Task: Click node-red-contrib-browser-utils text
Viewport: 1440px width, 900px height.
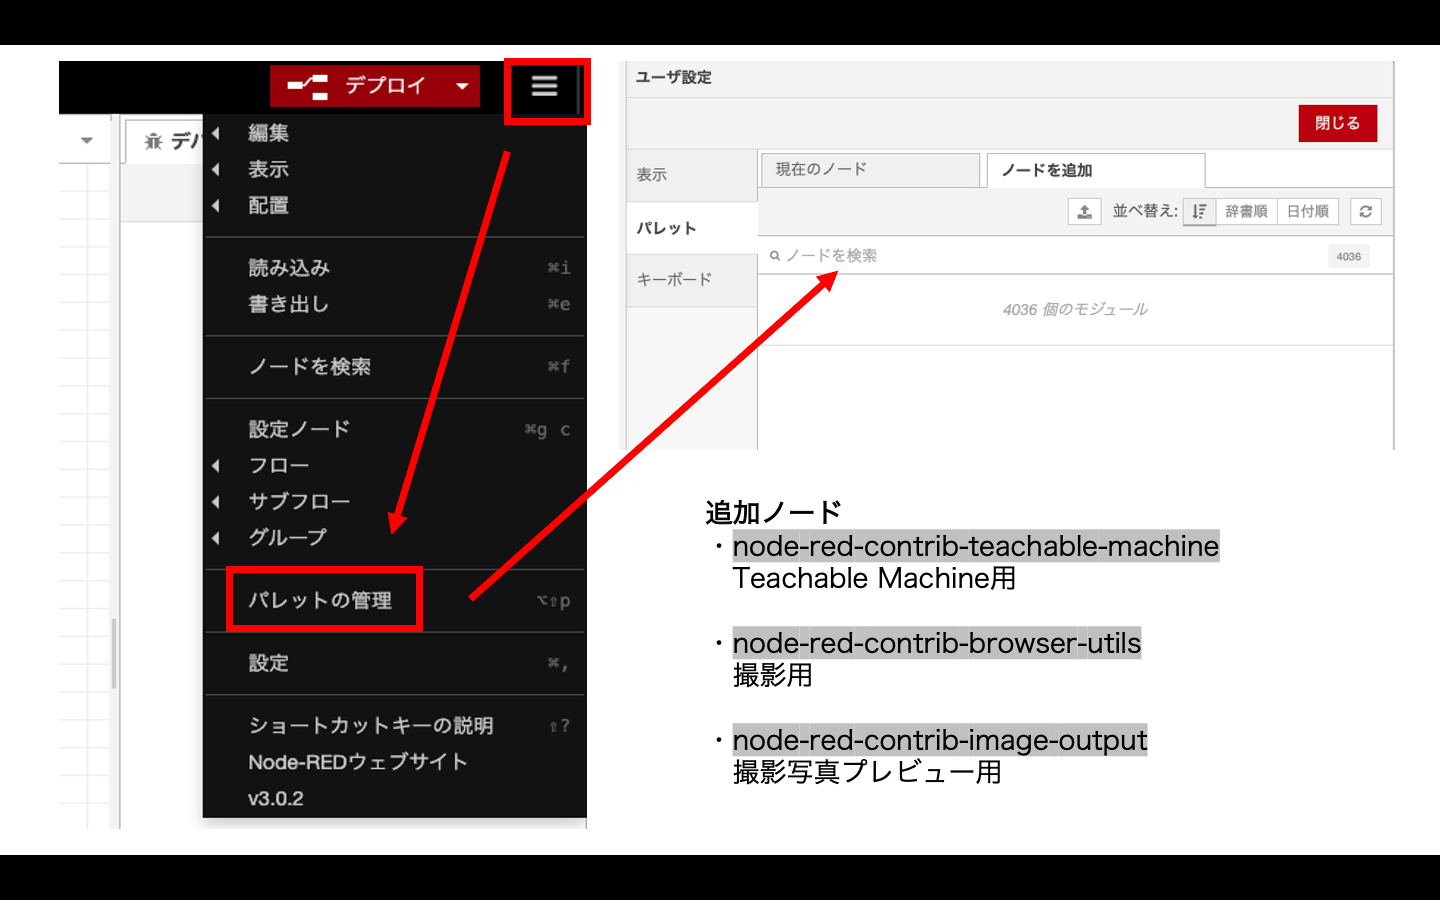Action: click(x=937, y=643)
